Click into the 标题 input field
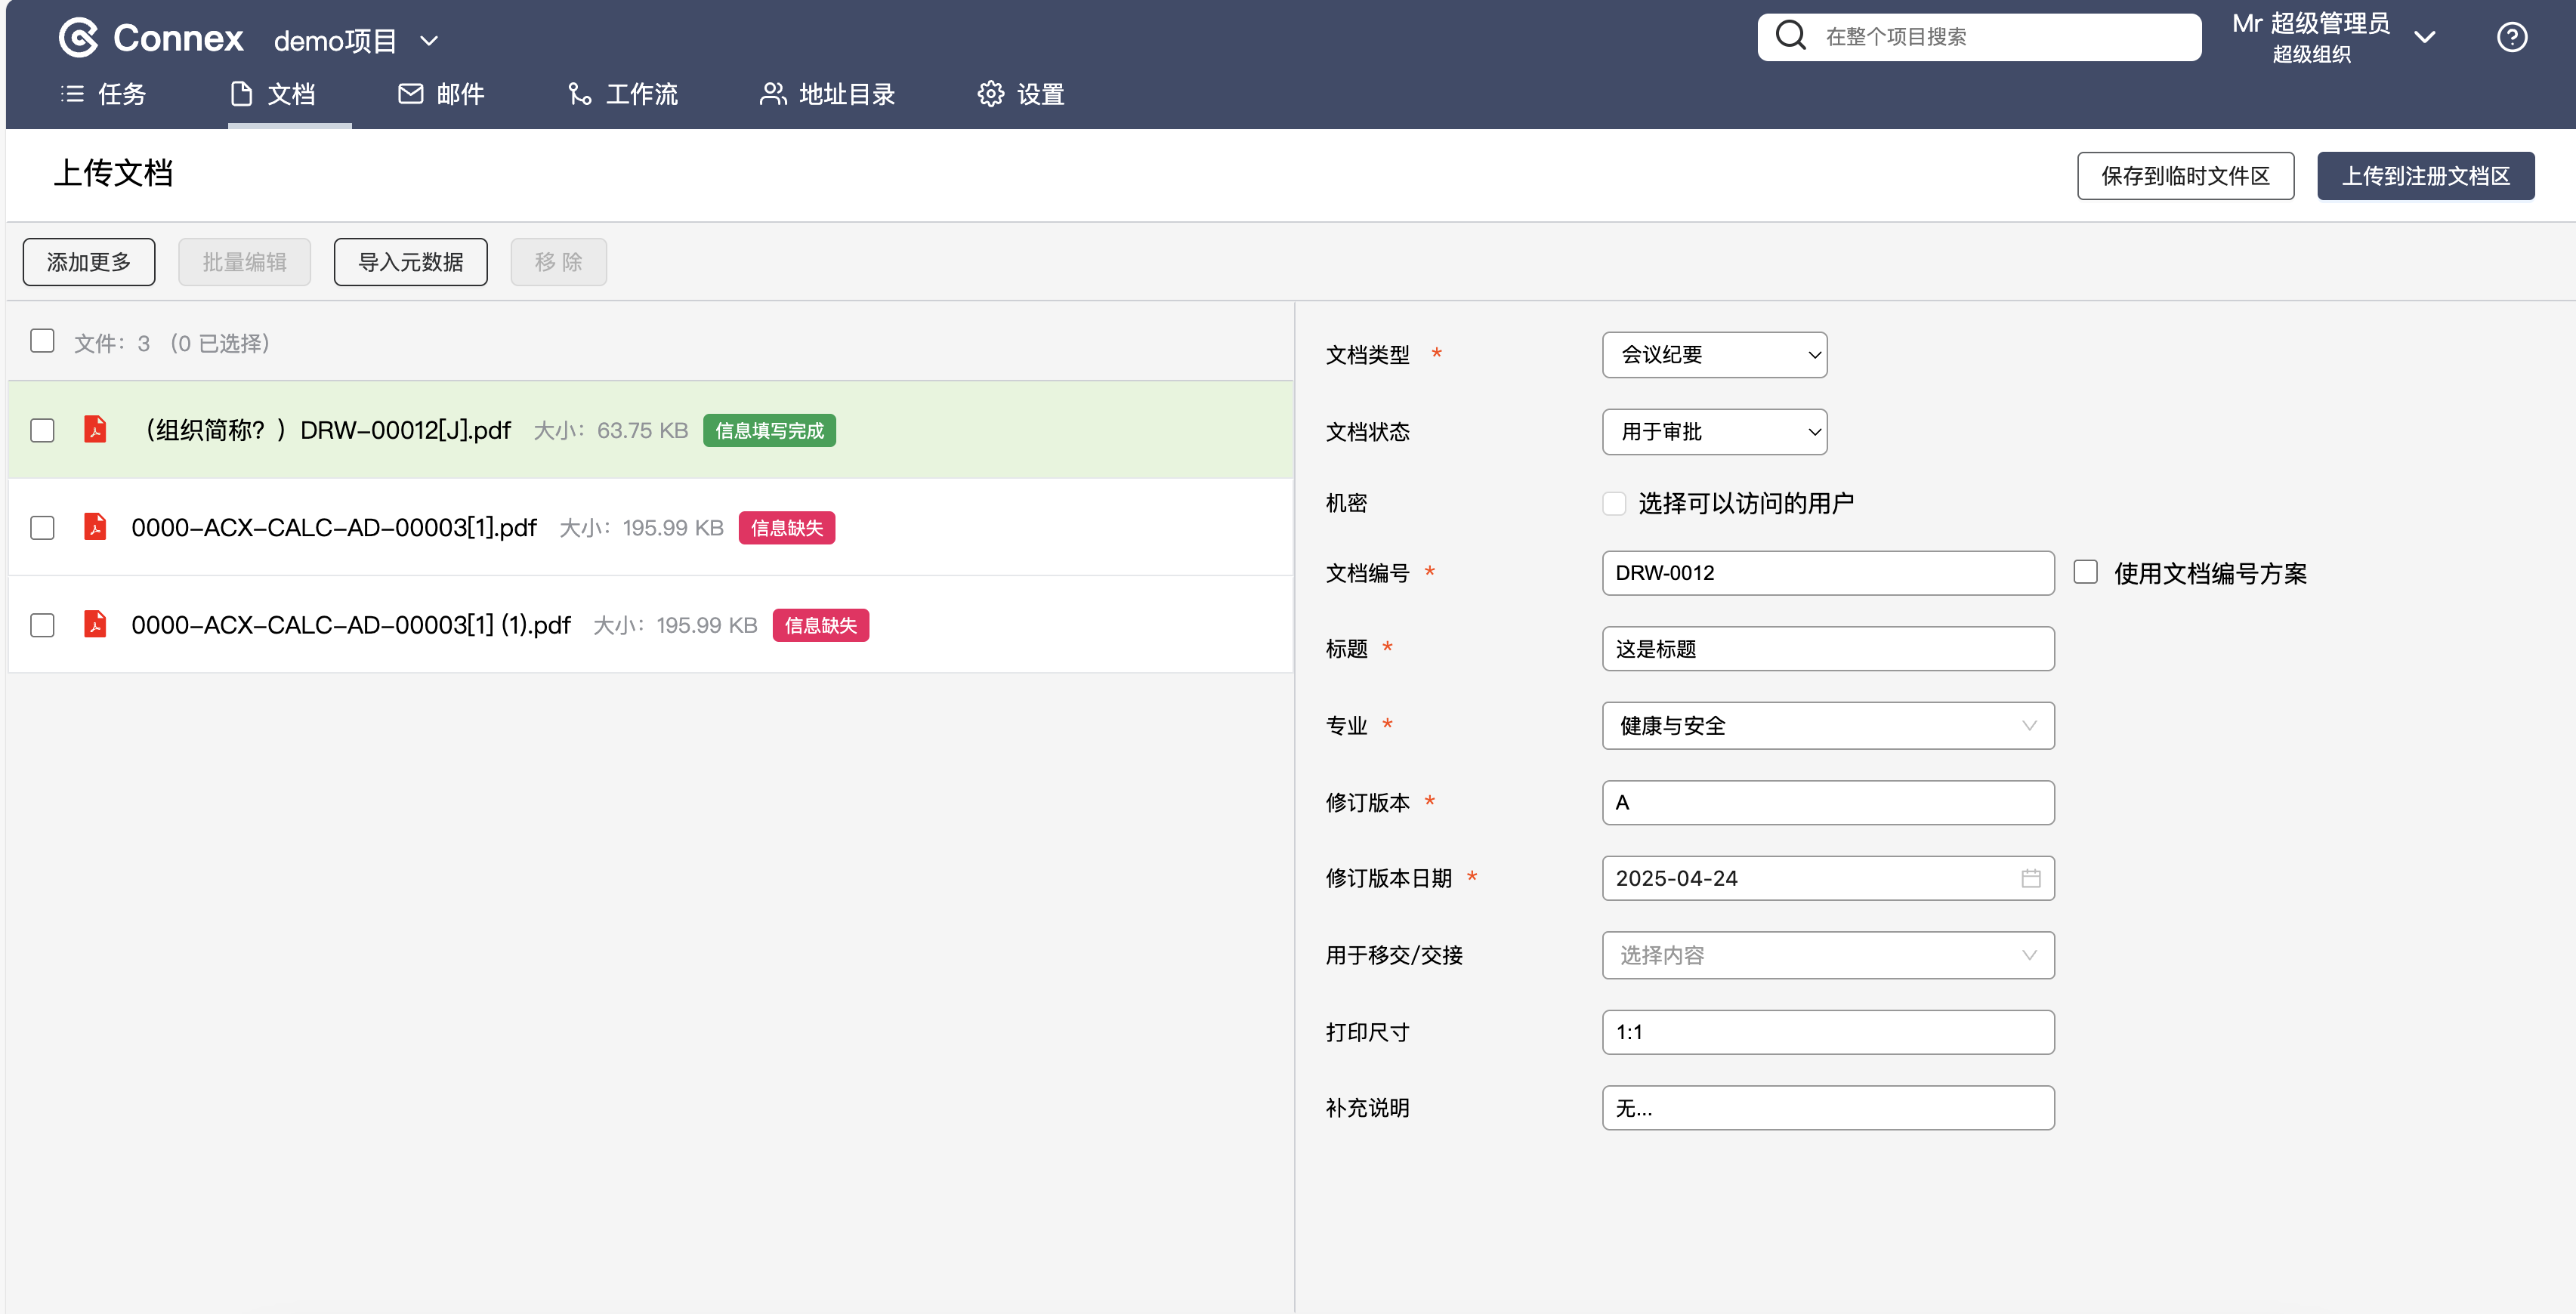This screenshot has width=2576, height=1314. (1827, 649)
